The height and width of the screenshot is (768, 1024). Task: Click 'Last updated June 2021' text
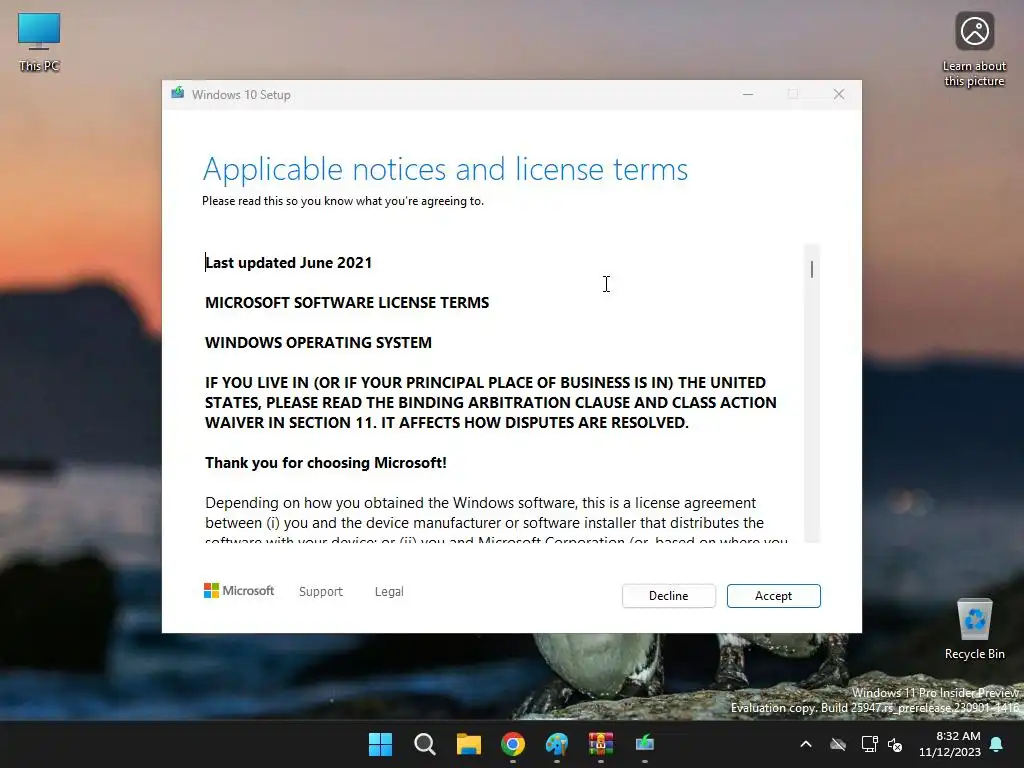pyautogui.click(x=289, y=263)
